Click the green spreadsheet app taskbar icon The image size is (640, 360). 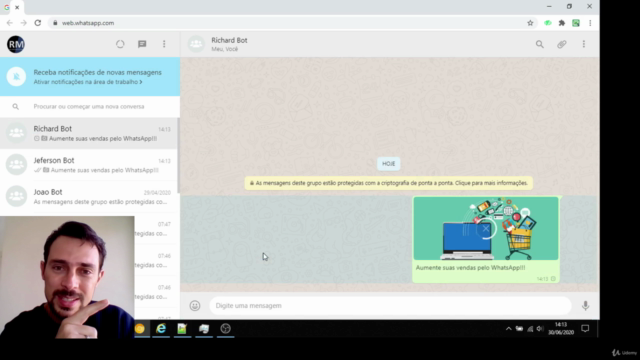pos(182,329)
